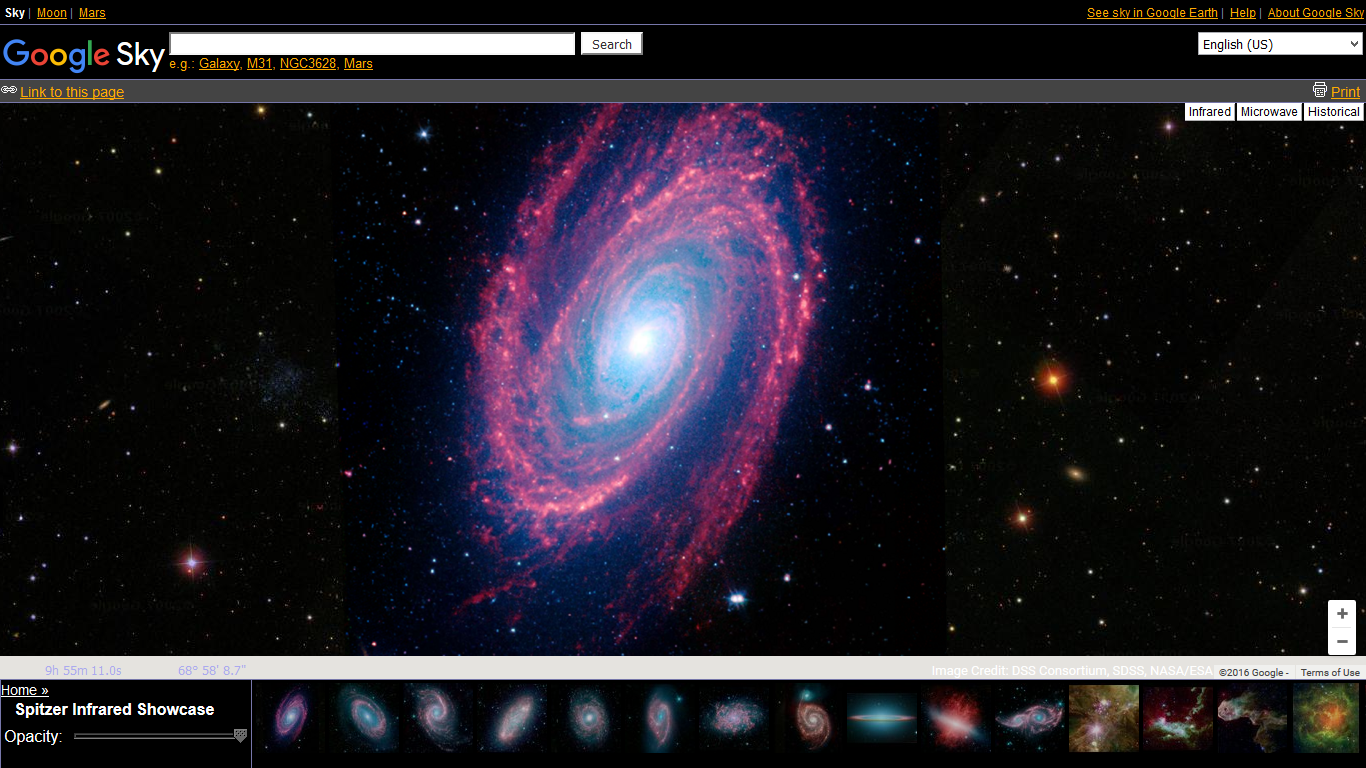
Task: Select the Sombrero galaxy edge-on thumbnail
Action: tap(882, 717)
